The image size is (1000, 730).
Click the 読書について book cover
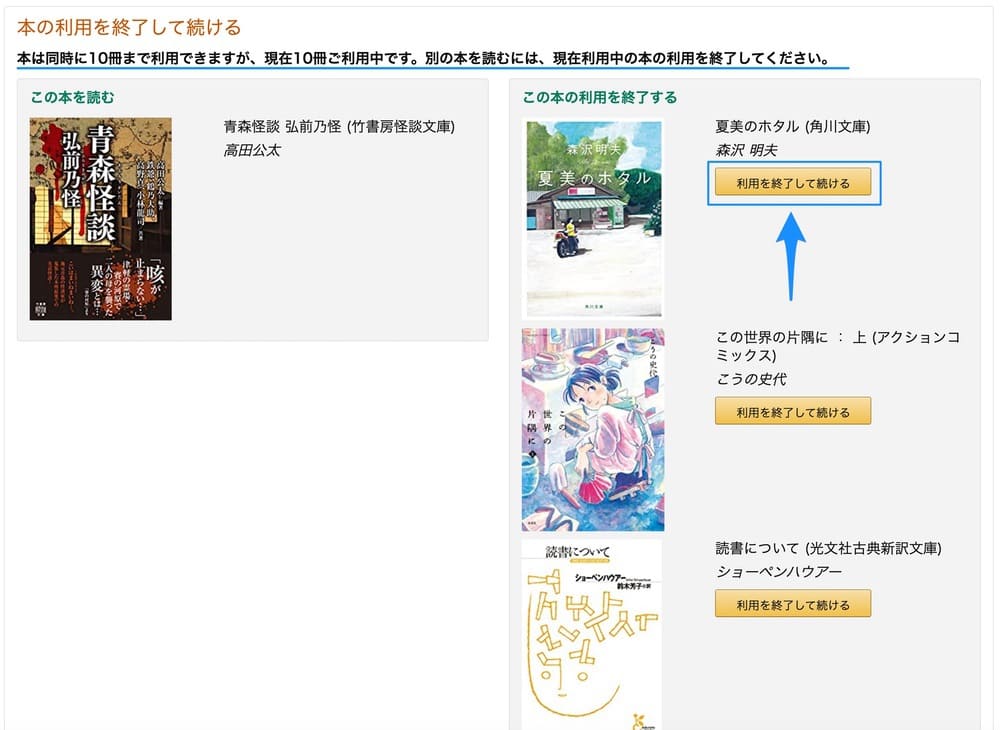[x=593, y=635]
